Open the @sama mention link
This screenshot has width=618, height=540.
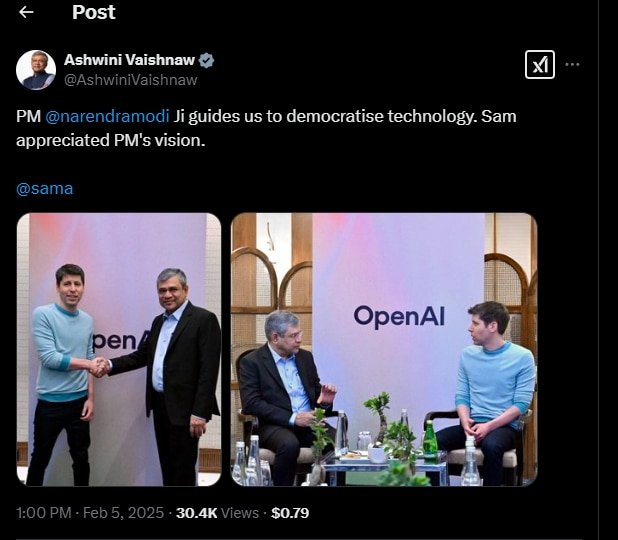click(x=45, y=189)
